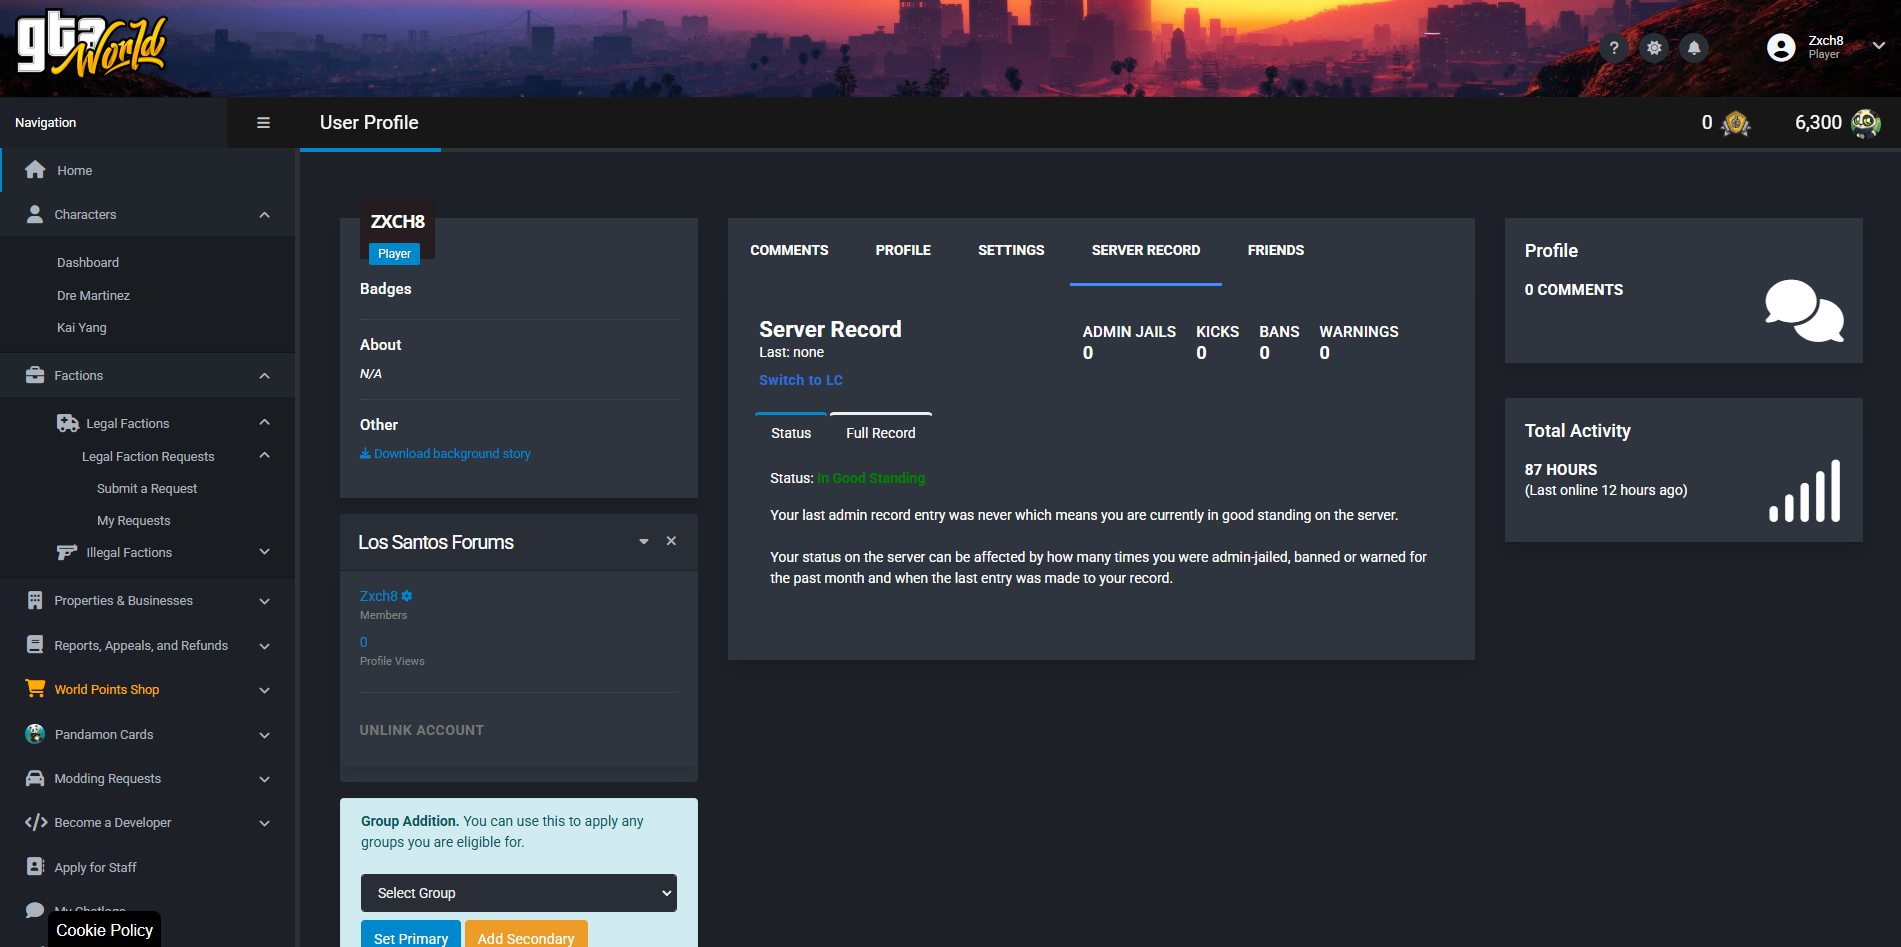Click the Zxch8 user avatar icon
The image size is (1901, 947).
1781,48
